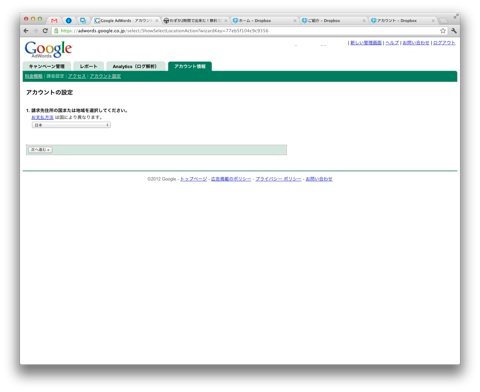Open the ログアウト link
Screen dimensions: 480x392
coord(444,43)
